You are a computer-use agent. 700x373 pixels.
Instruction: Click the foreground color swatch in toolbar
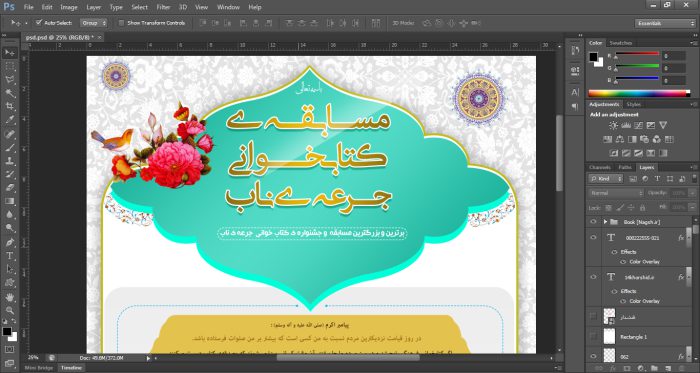click(7, 332)
